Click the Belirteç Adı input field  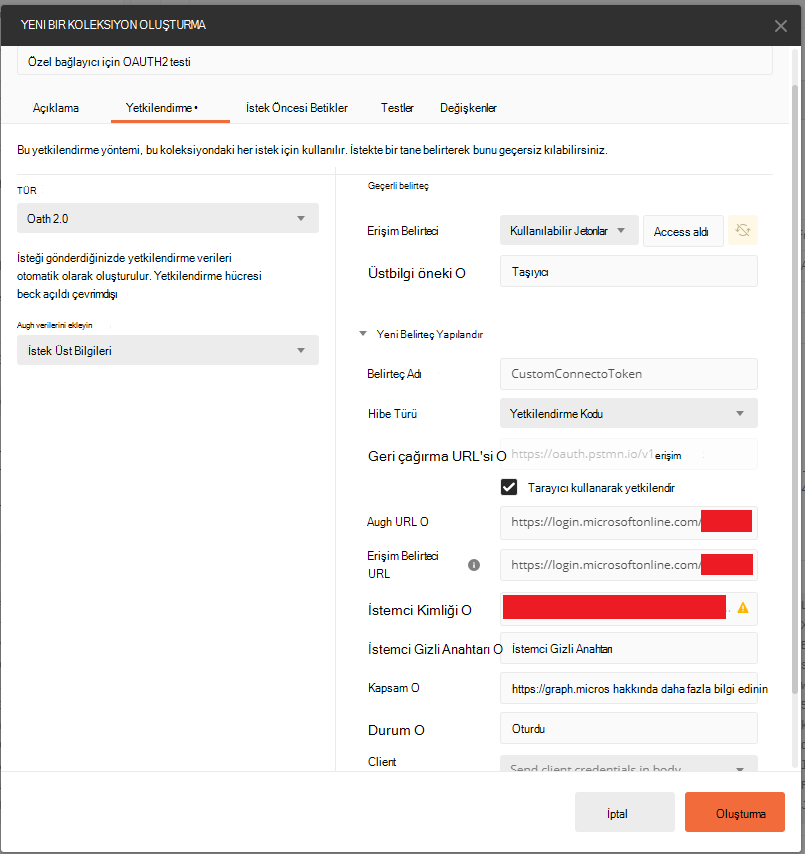tap(629, 374)
